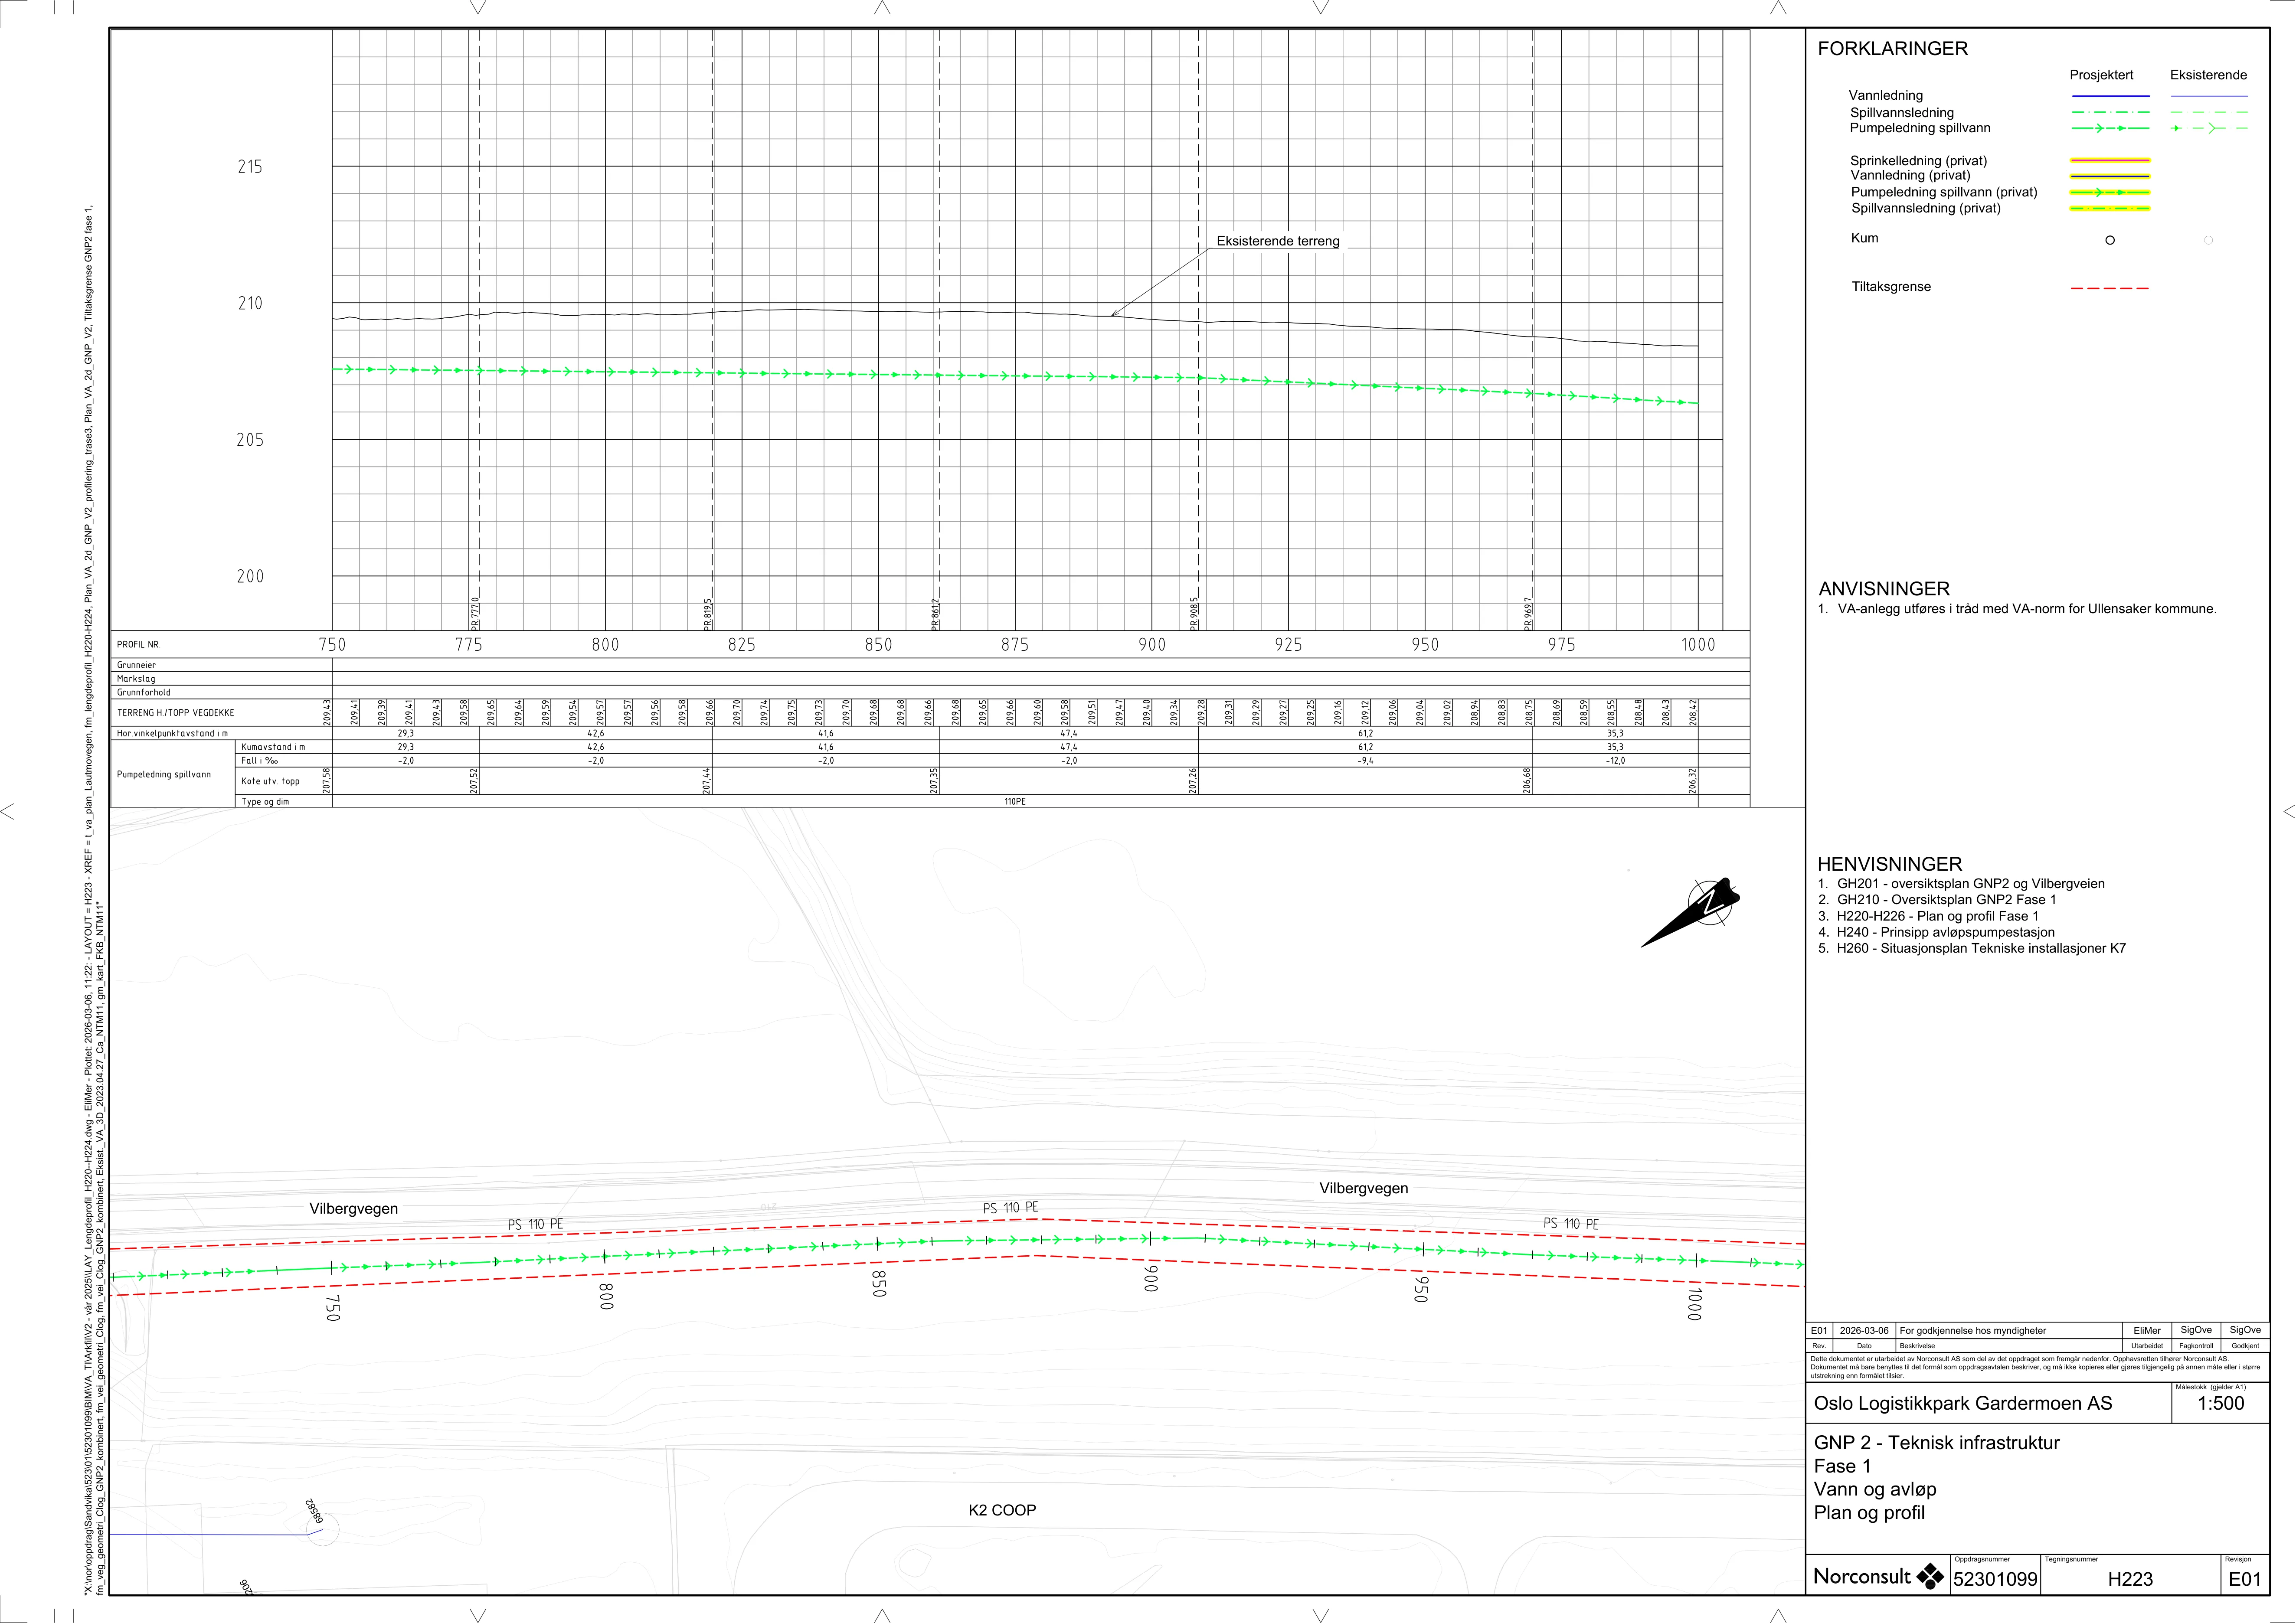Select the HENVISNINGER heading
Image resolution: width=2296 pixels, height=1623 pixels.
click(1889, 864)
